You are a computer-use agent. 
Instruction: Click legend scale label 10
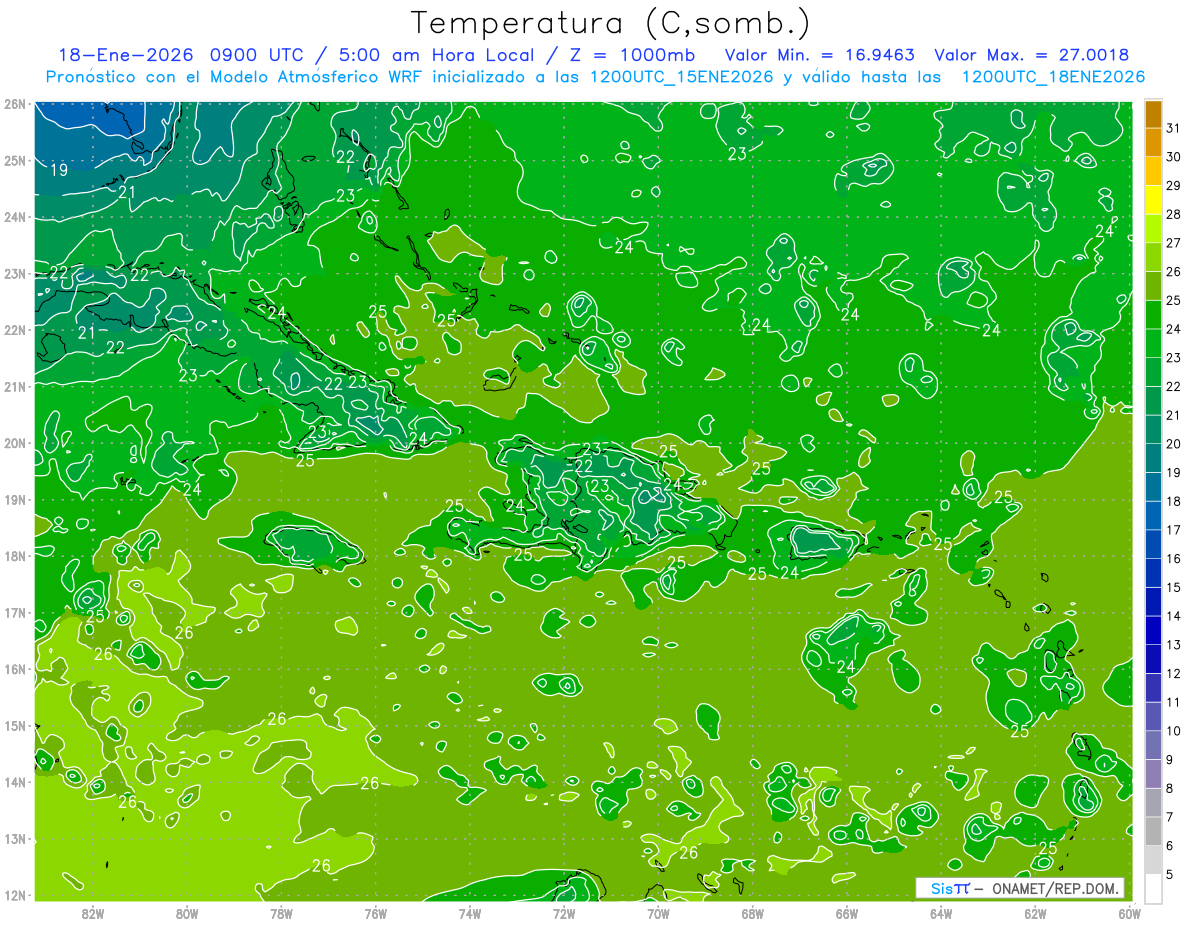click(x=1174, y=731)
